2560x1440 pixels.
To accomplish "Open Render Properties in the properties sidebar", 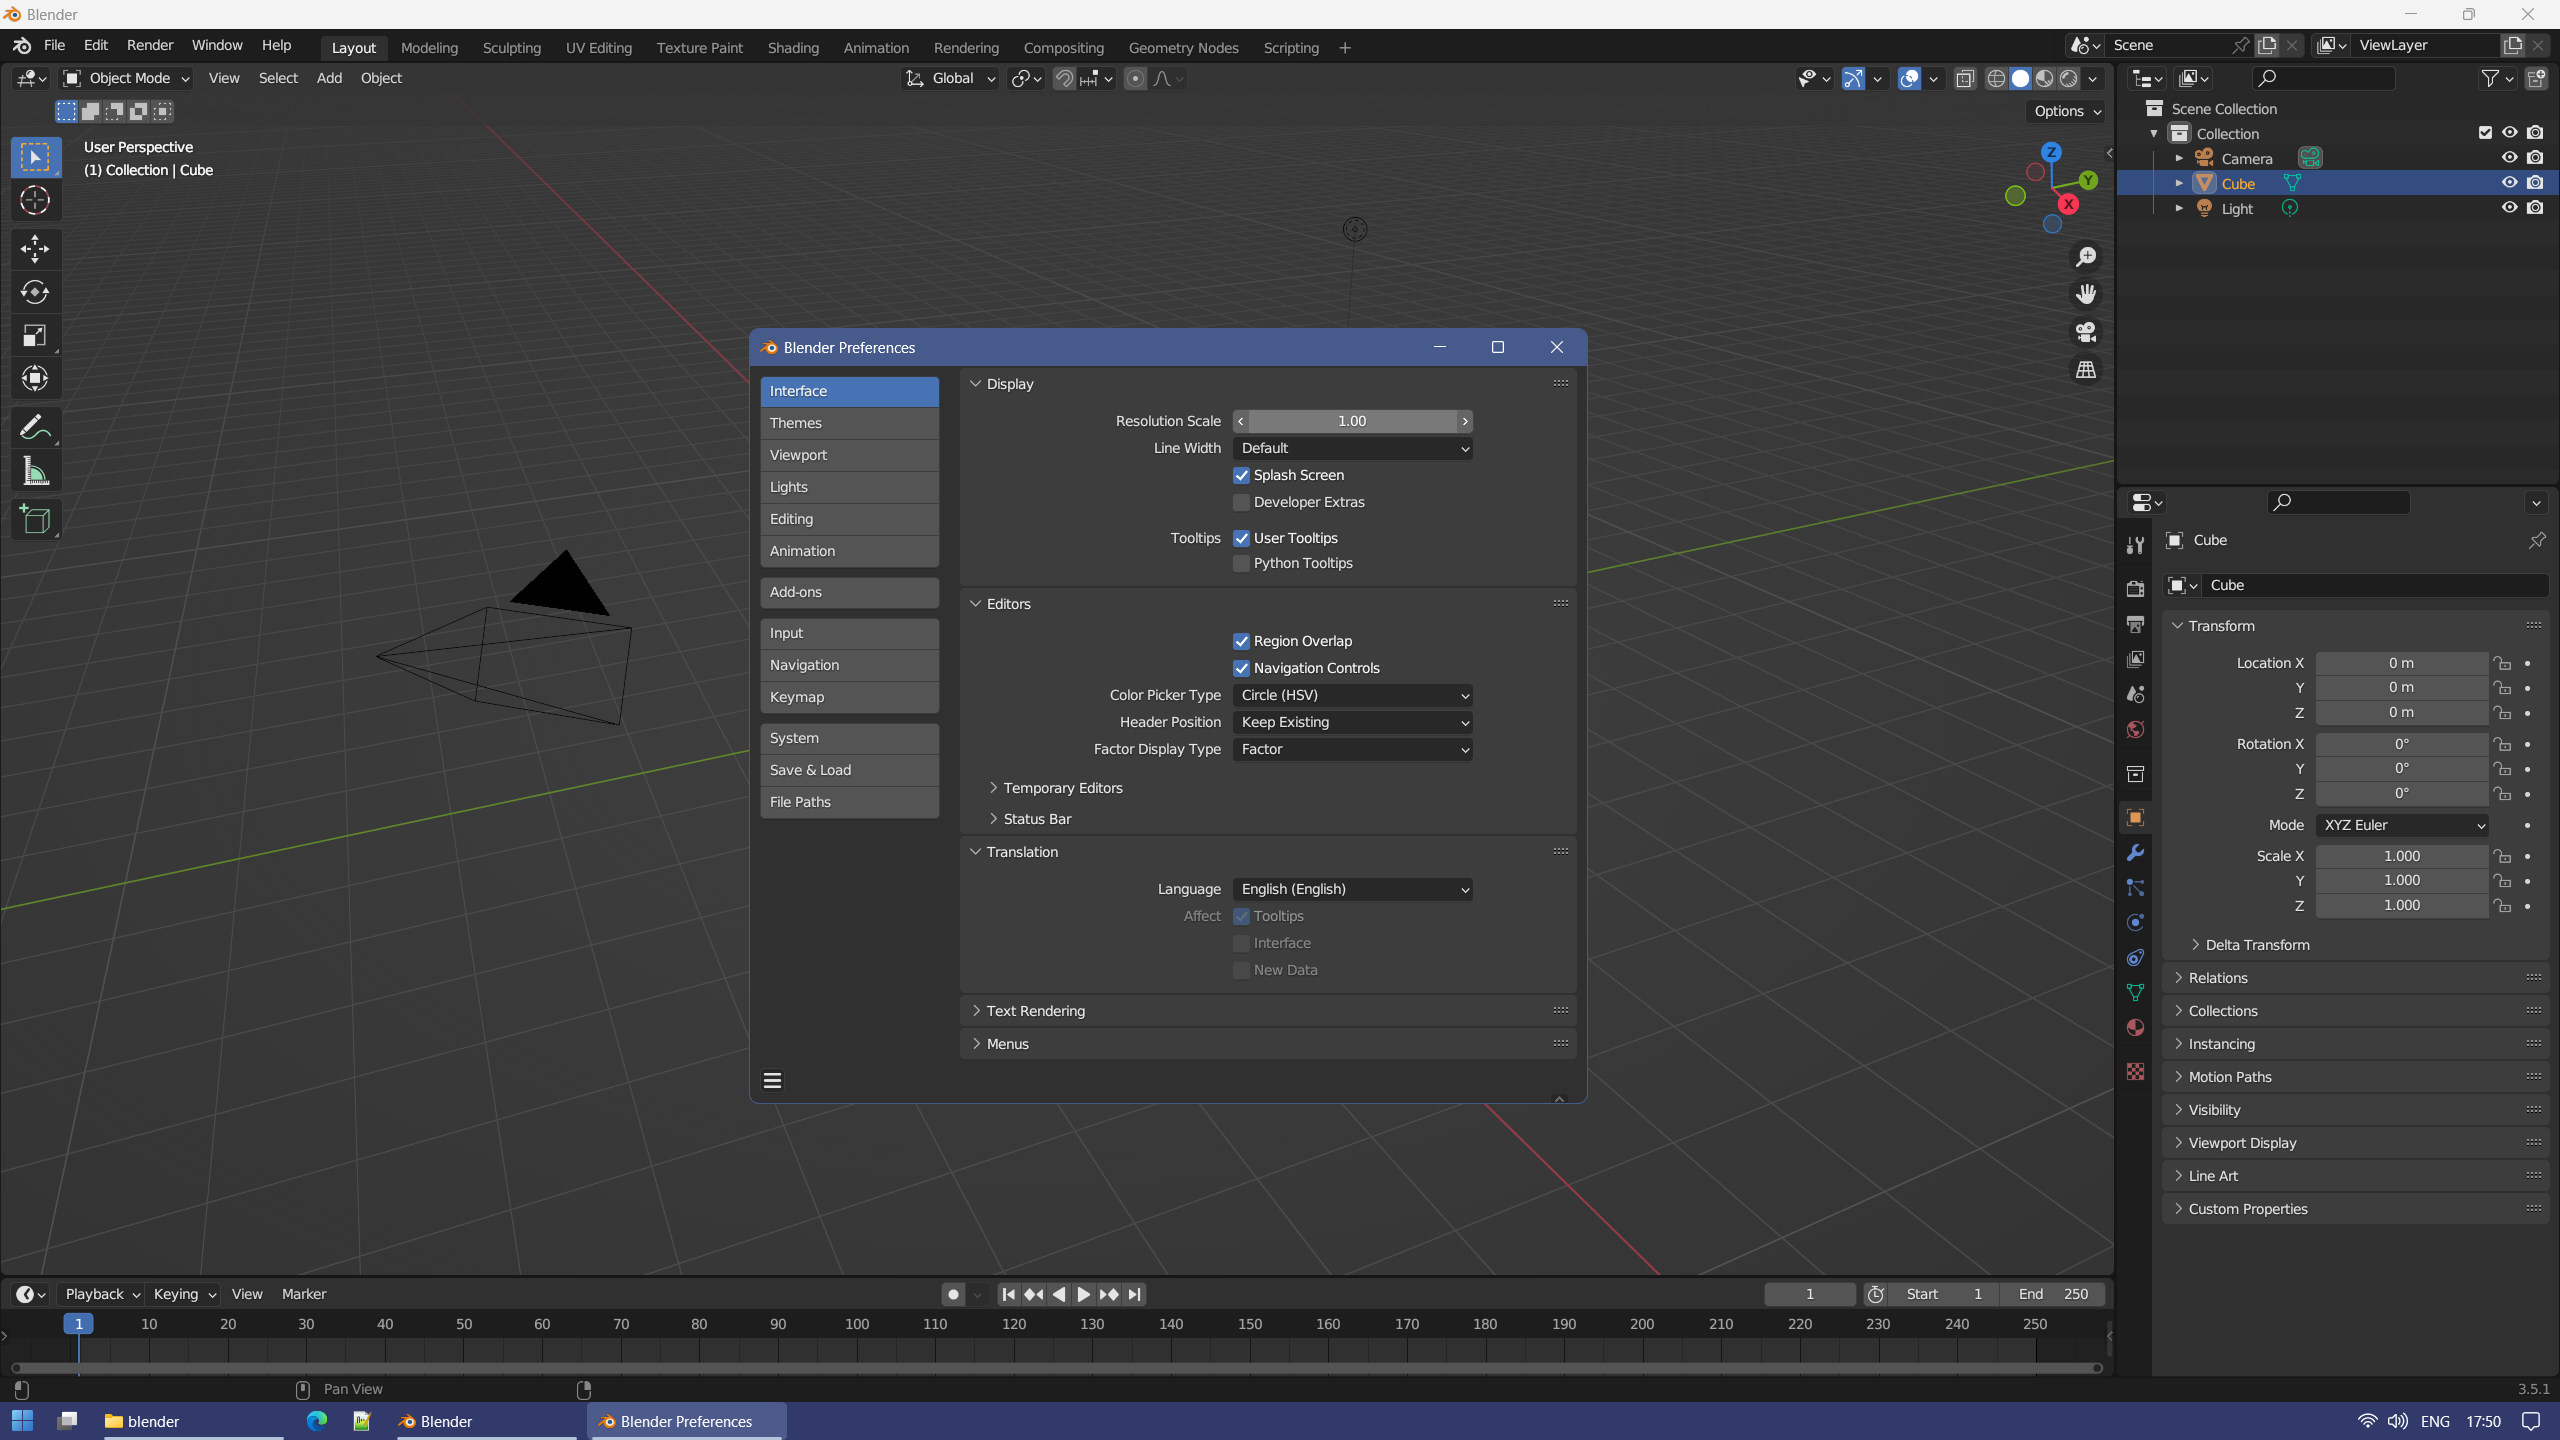I will (2135, 589).
